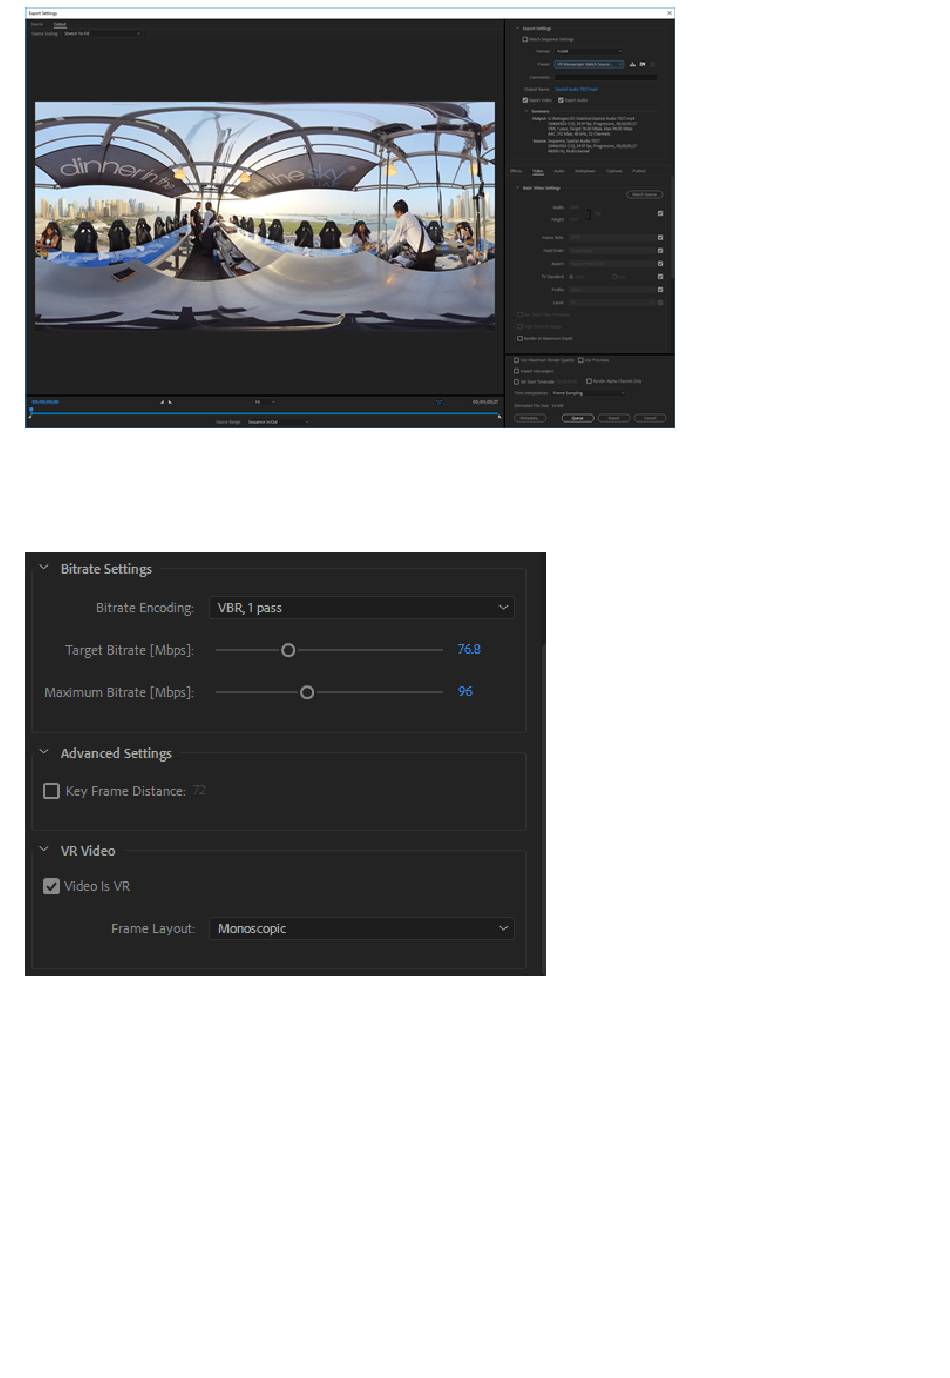The height and width of the screenshot is (1378, 950).
Task: Collapse the Basic Video Settings section
Action: click(518, 188)
